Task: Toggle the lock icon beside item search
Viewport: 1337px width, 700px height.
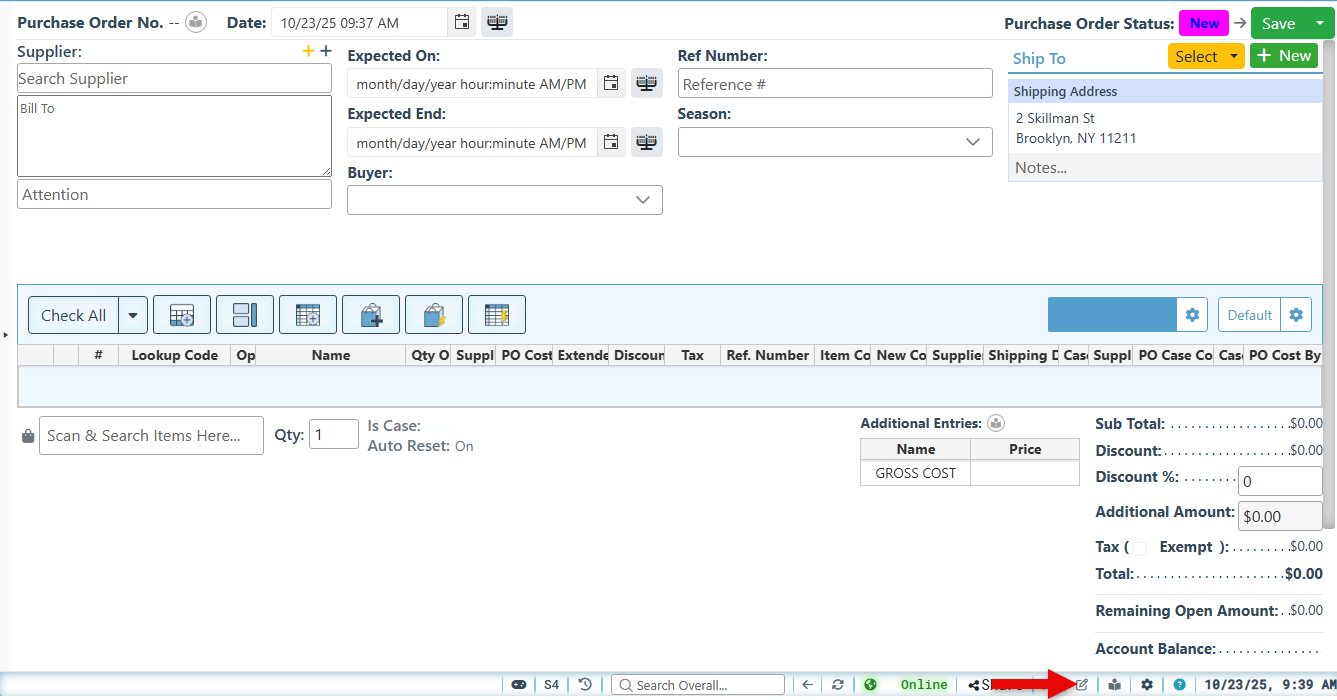Action: click(x=28, y=436)
